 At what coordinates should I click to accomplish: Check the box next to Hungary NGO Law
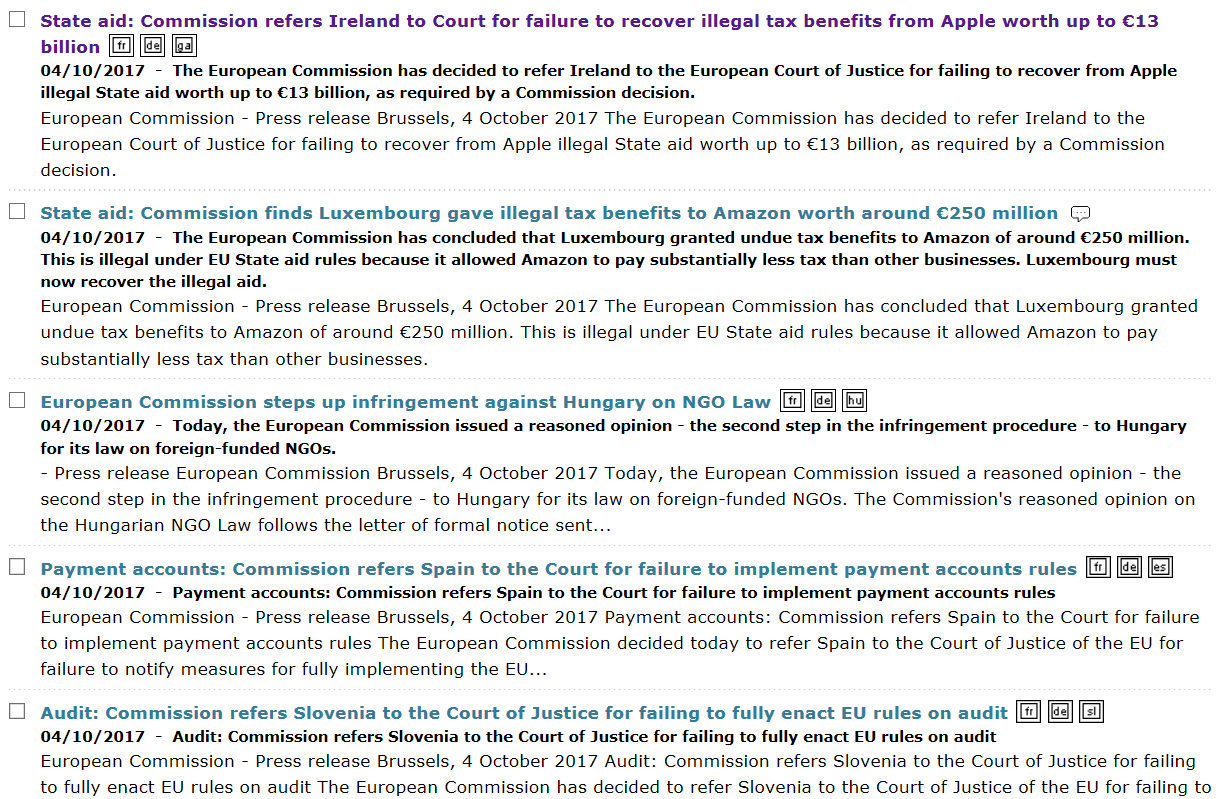17,400
